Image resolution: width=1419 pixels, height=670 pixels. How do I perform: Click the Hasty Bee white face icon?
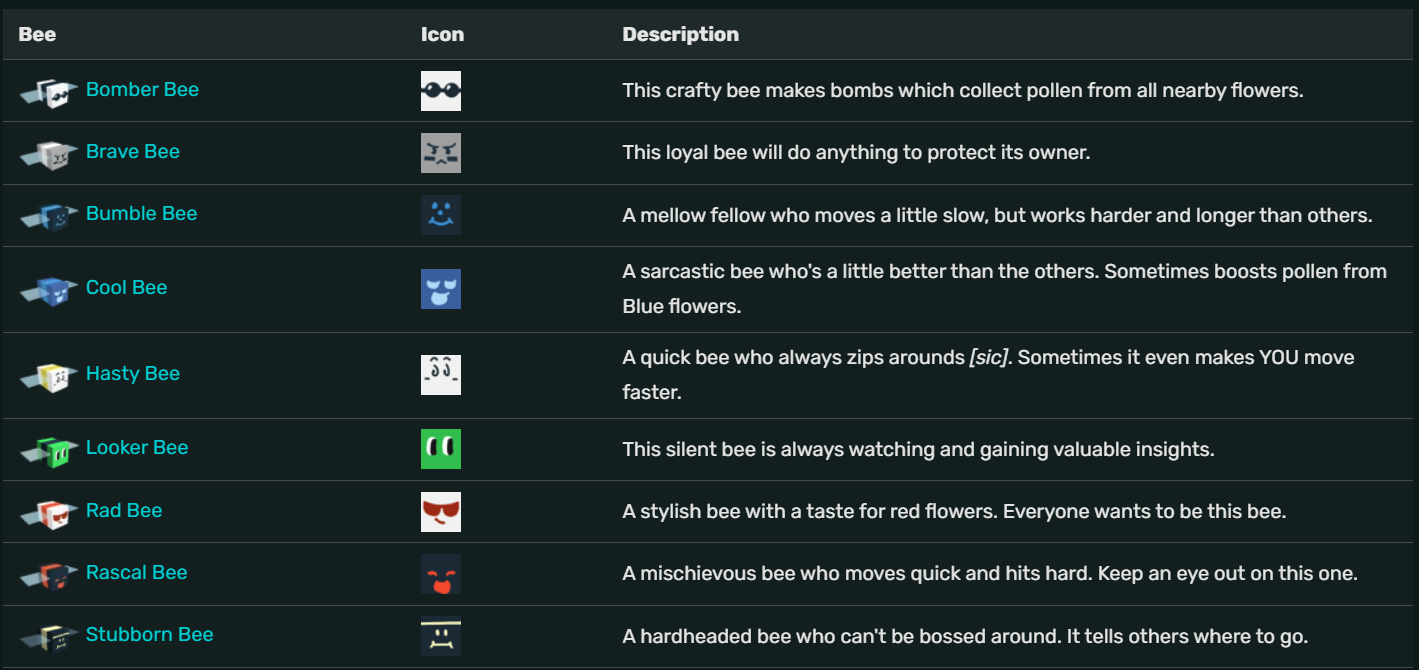point(441,374)
